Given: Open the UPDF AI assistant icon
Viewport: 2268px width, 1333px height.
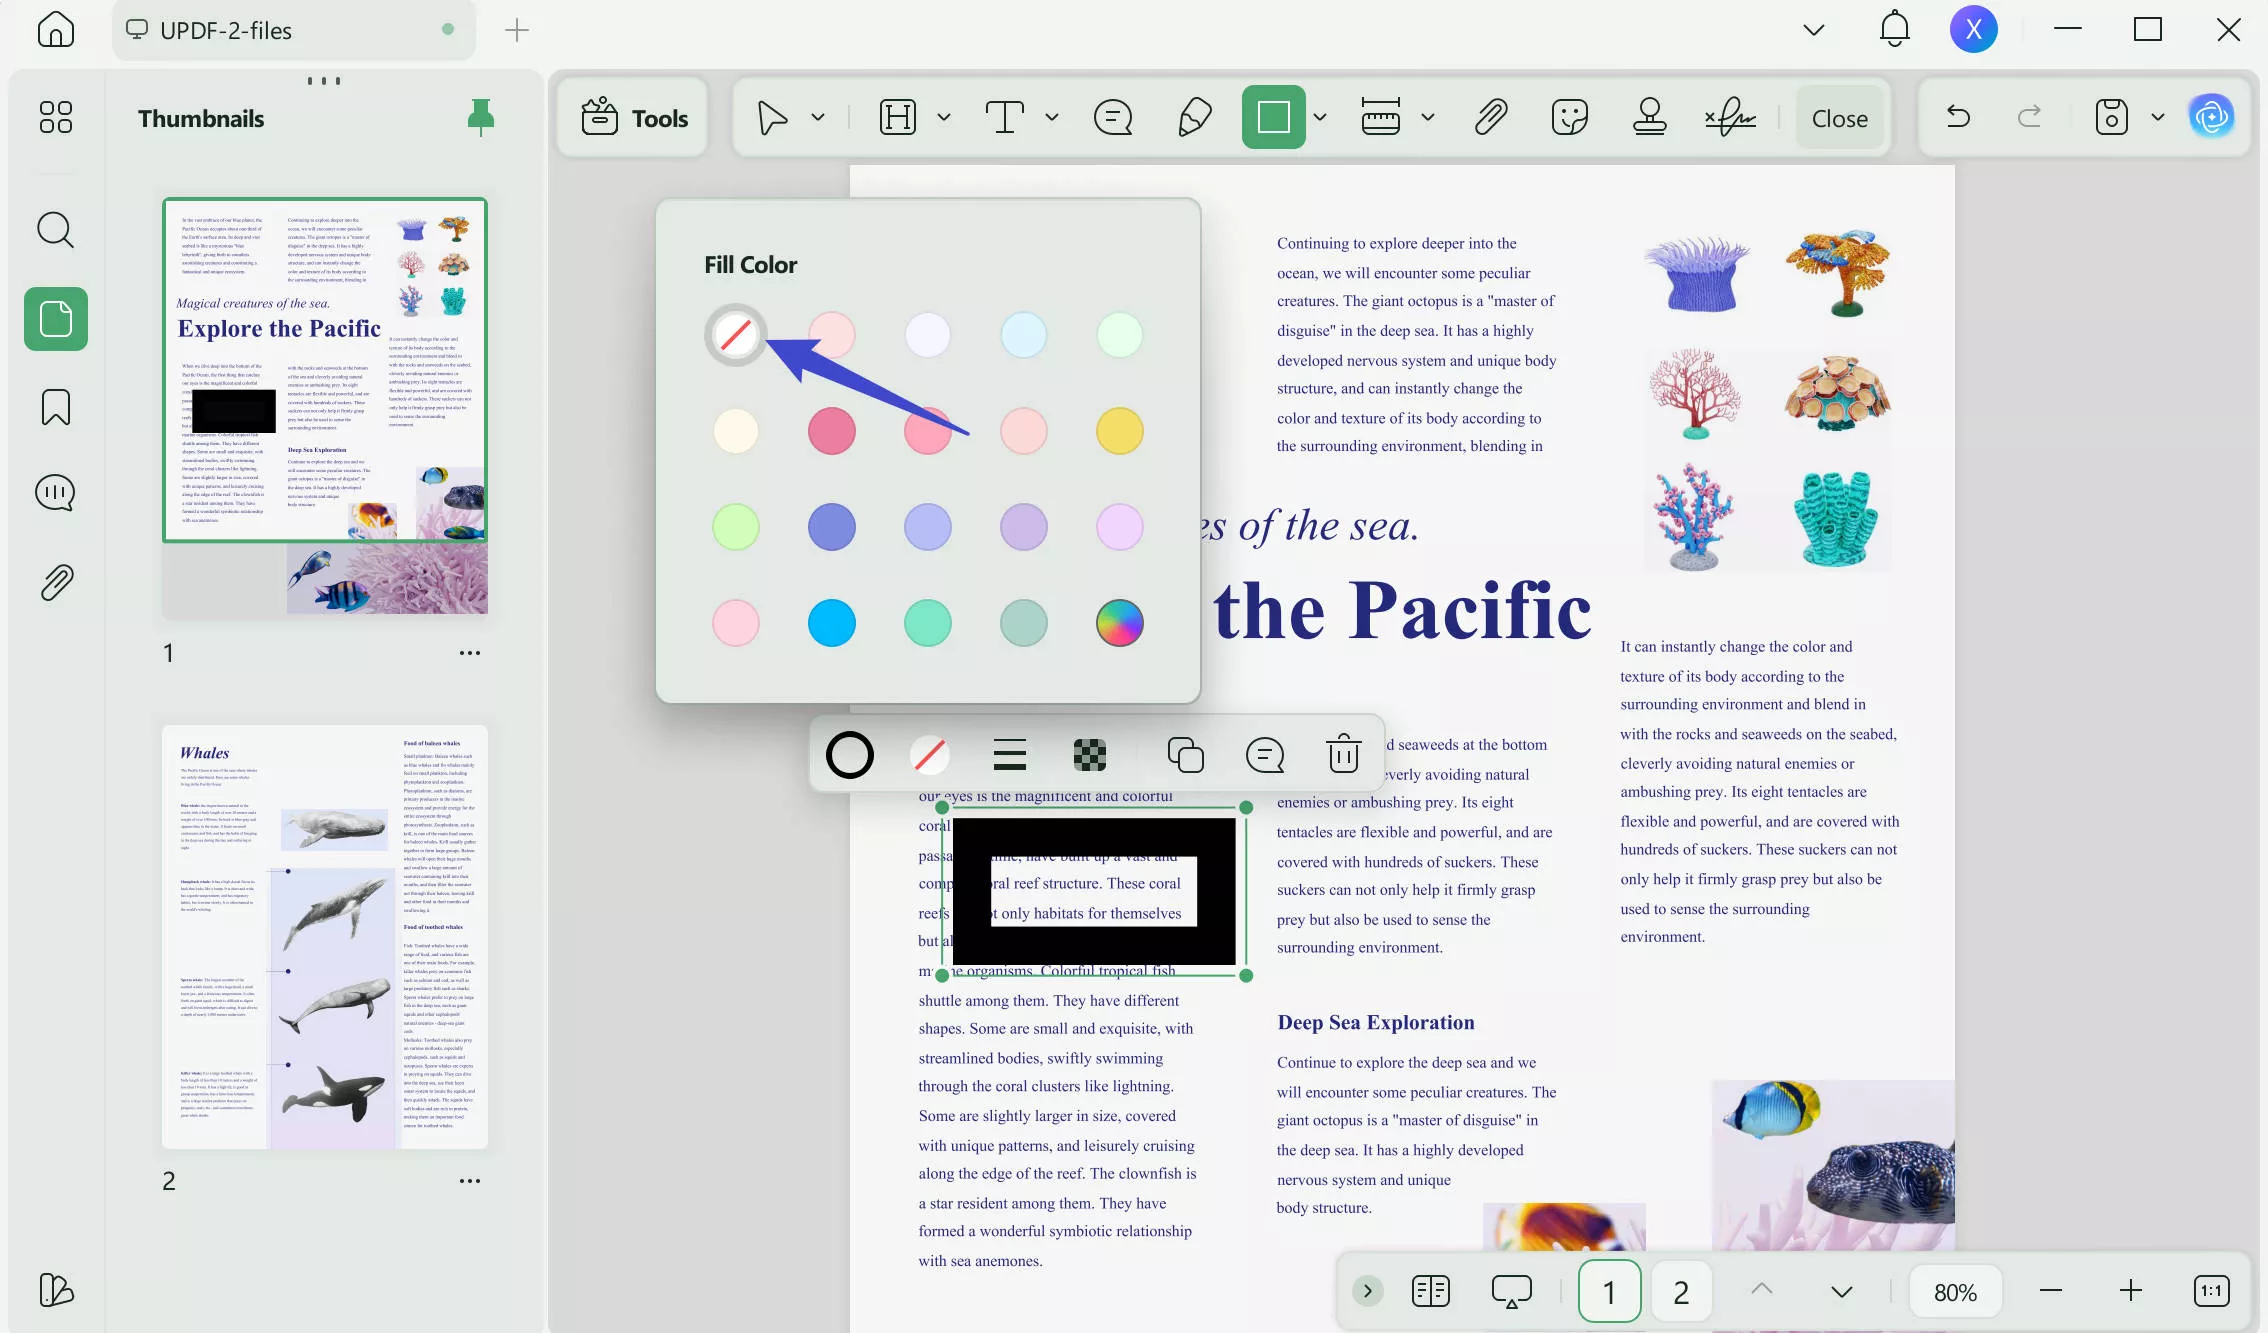Looking at the screenshot, I should point(2211,117).
